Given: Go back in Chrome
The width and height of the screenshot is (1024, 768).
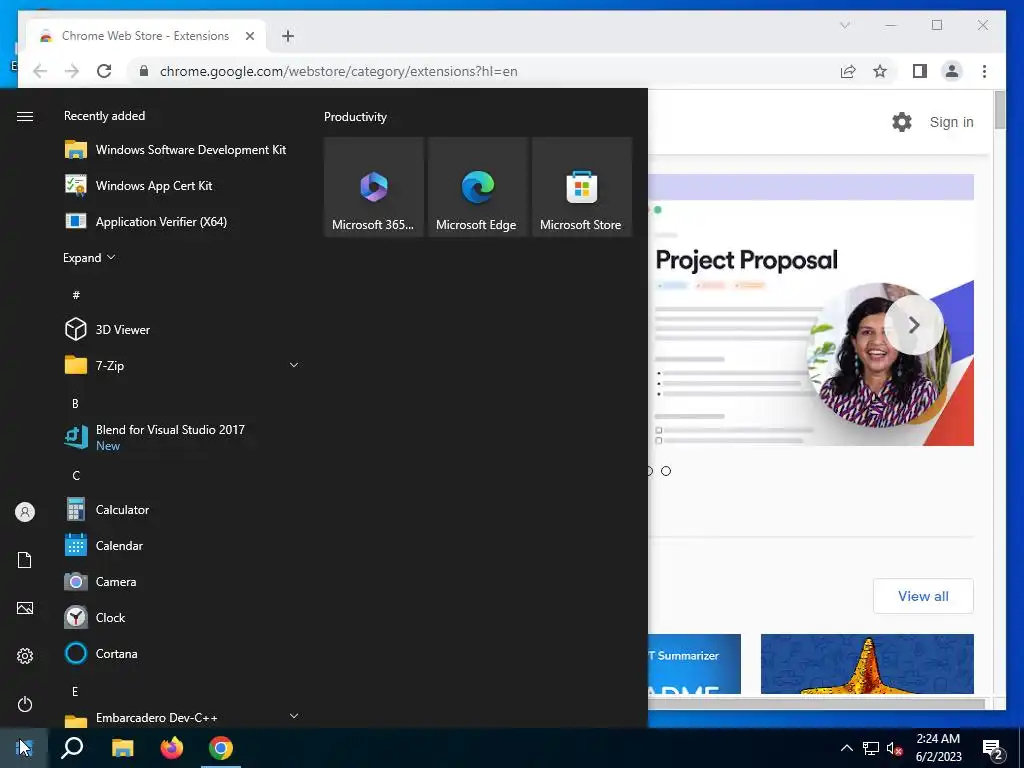Looking at the screenshot, I should 40,71.
